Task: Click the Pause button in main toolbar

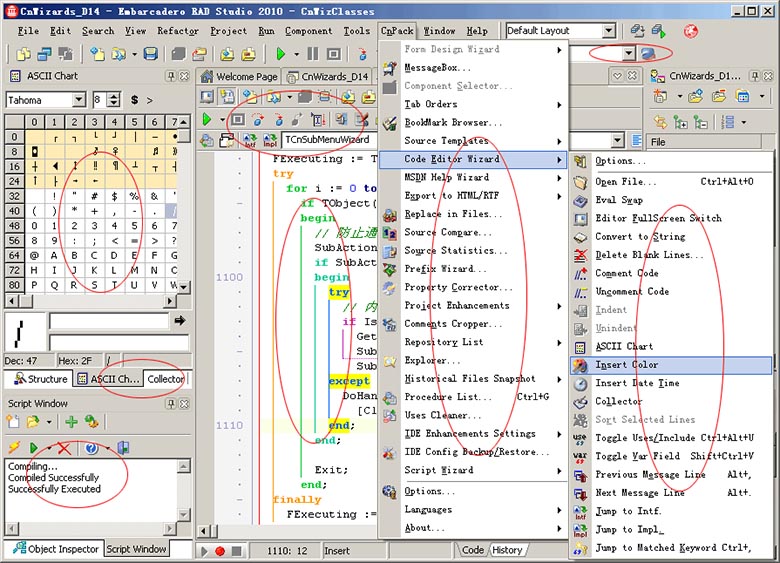Action: pyautogui.click(x=311, y=54)
